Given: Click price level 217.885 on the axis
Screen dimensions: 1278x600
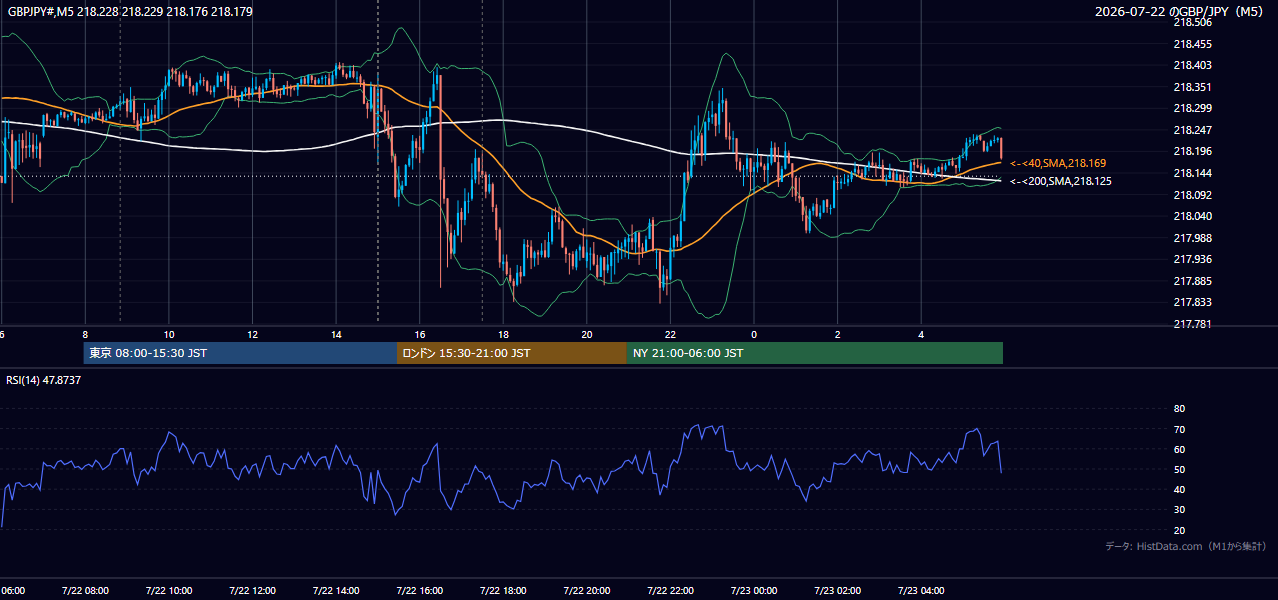Looking at the screenshot, I should 1192,281.
